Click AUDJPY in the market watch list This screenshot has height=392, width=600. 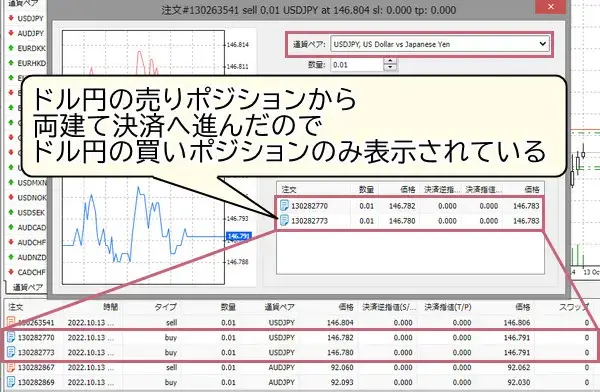click(x=31, y=33)
